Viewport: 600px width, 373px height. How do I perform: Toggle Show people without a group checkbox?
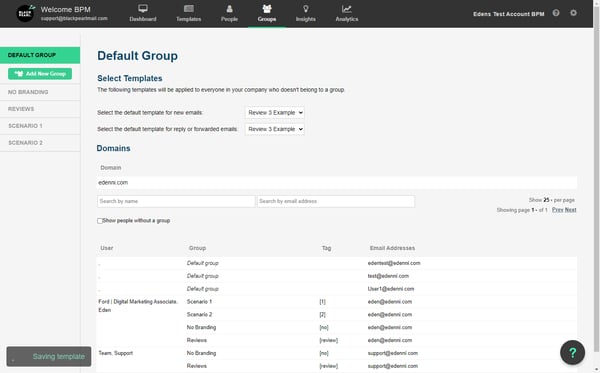100,221
